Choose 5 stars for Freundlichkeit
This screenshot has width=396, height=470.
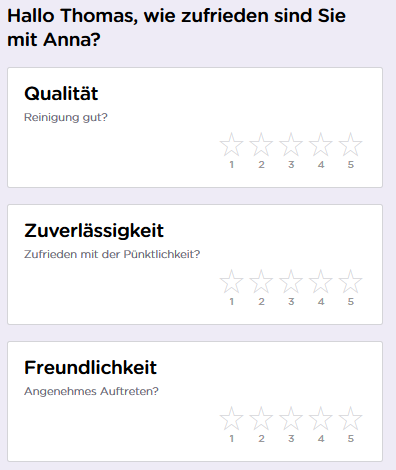351,418
